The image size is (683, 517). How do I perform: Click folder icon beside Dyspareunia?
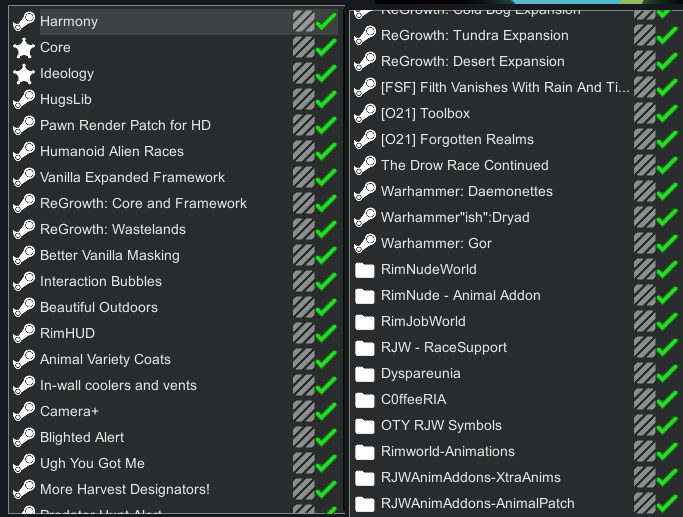[365, 374]
